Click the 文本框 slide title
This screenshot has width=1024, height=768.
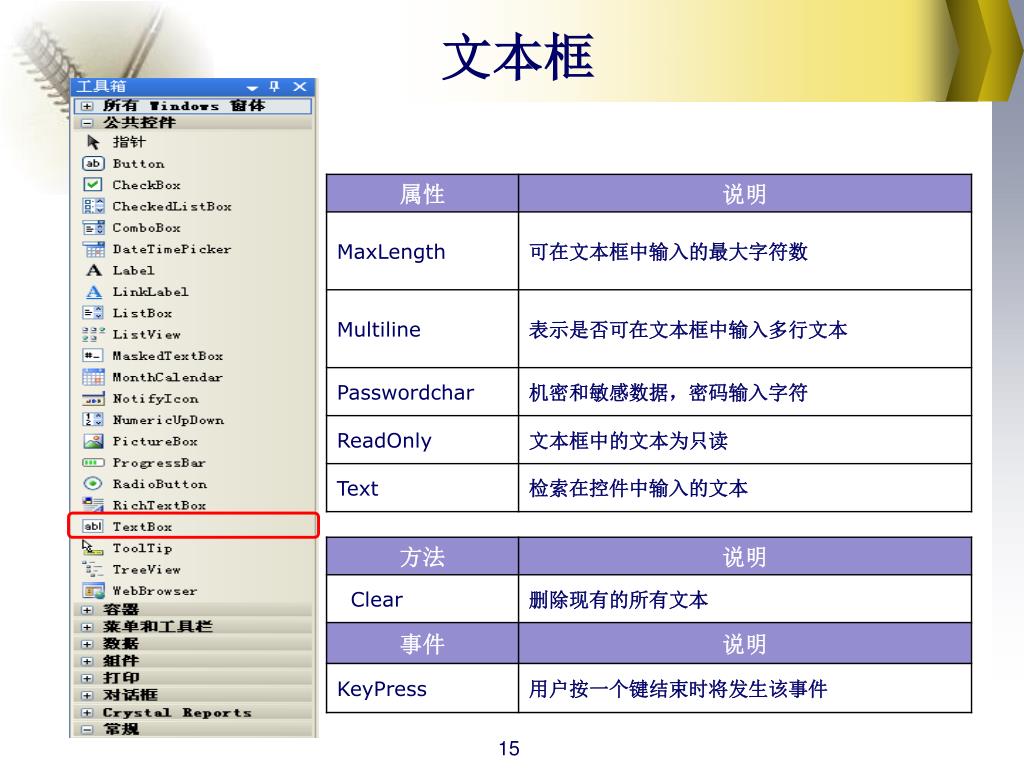pos(518,57)
